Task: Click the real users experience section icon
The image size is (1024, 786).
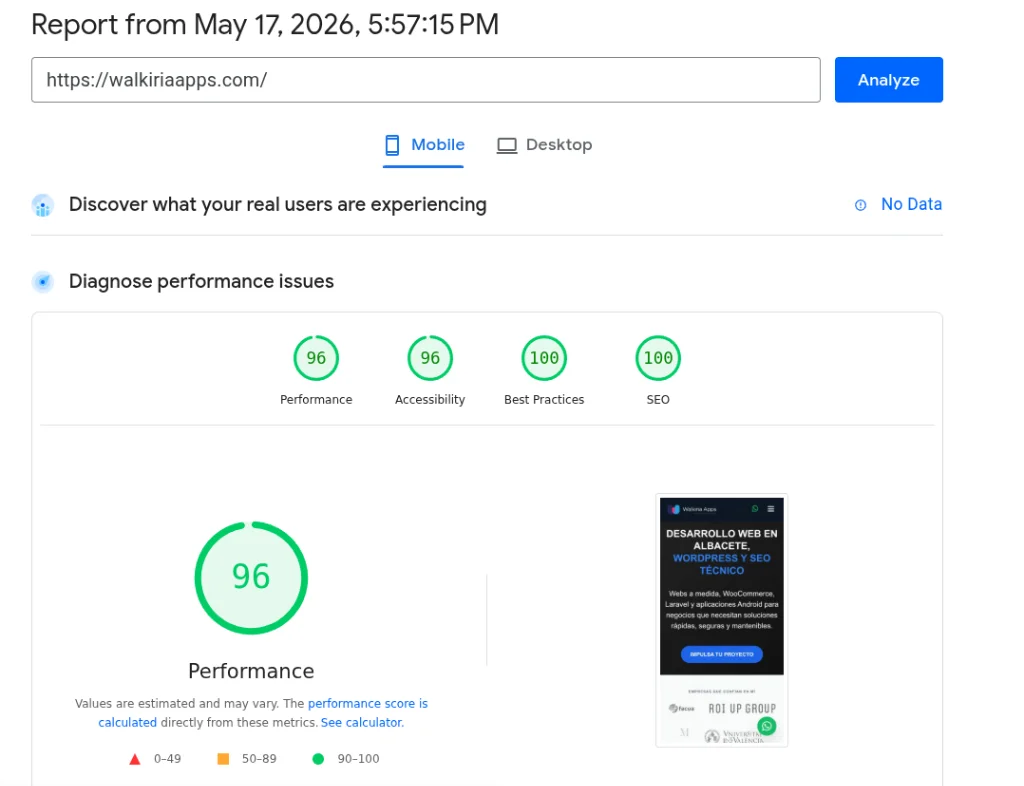Action: [43, 206]
